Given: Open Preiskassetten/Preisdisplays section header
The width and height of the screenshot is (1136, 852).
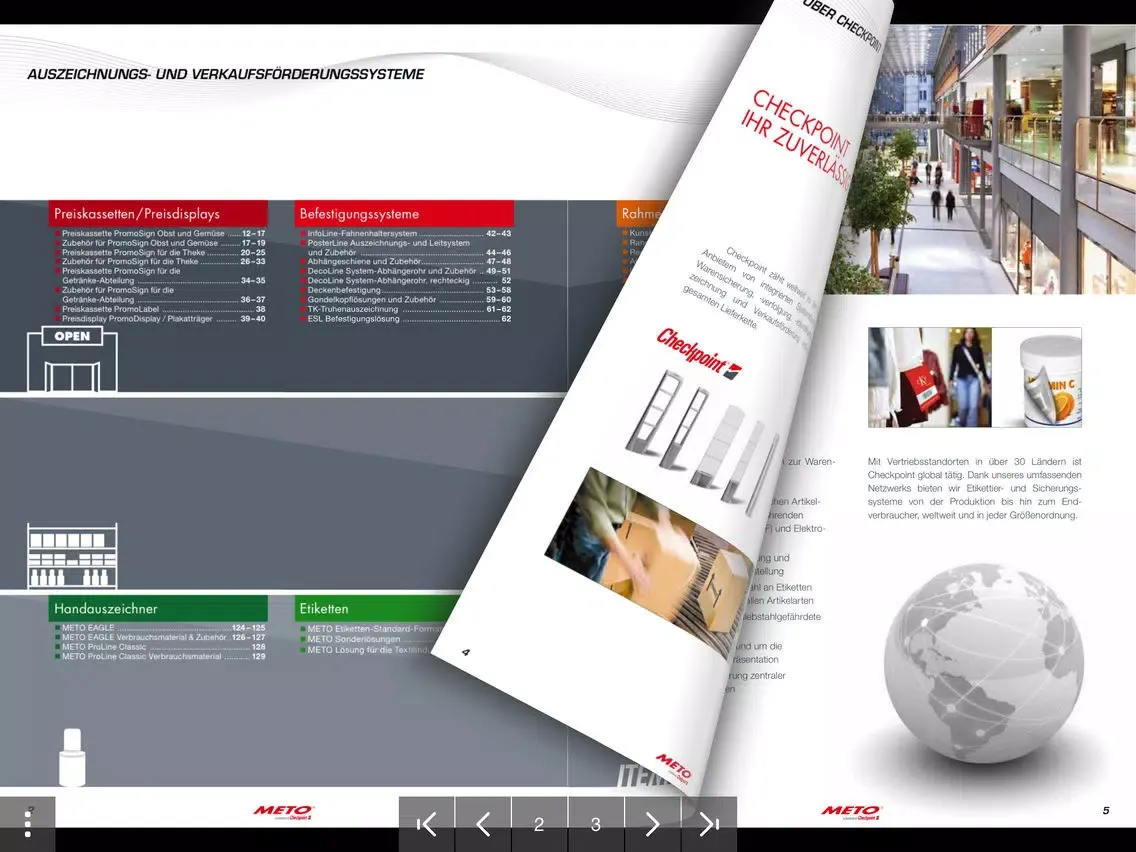Looking at the screenshot, I should [158, 214].
